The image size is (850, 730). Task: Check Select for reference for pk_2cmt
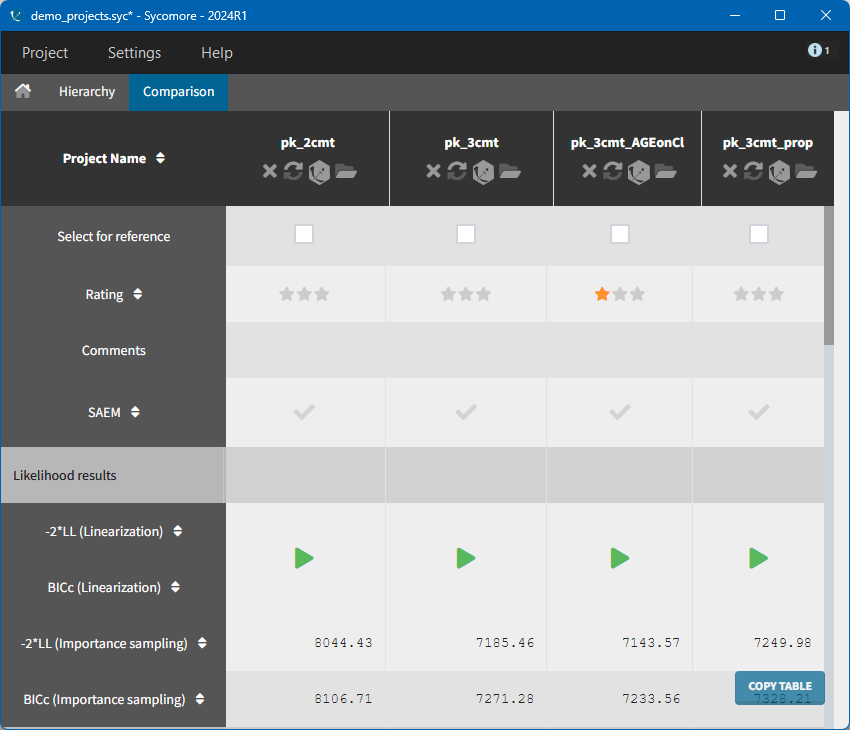pyautogui.click(x=304, y=234)
